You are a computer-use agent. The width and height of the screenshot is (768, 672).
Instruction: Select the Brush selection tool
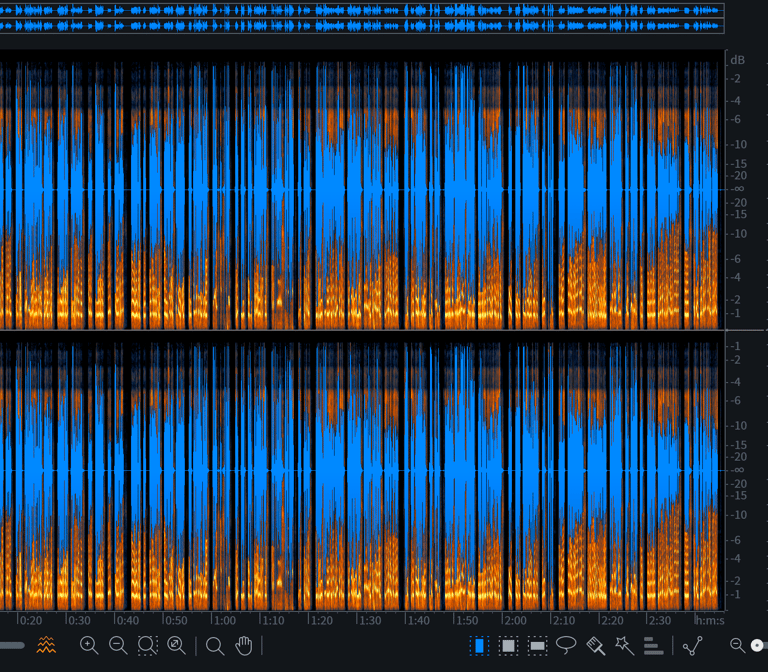click(596, 646)
